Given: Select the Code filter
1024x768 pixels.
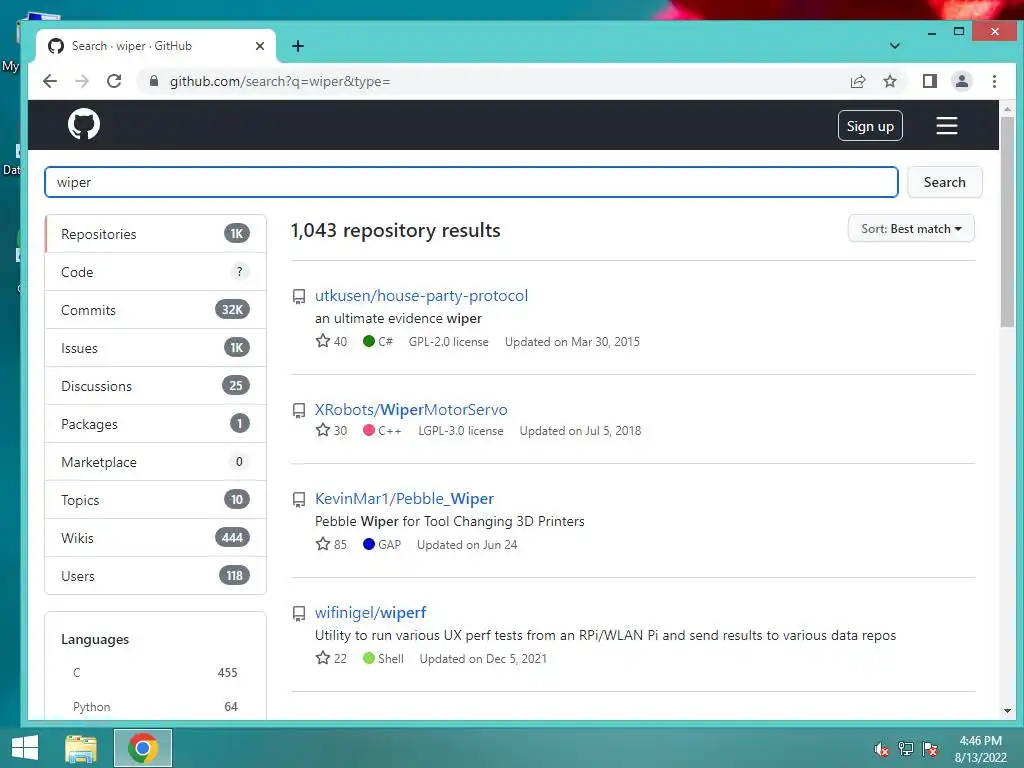Looking at the screenshot, I should [x=155, y=272].
